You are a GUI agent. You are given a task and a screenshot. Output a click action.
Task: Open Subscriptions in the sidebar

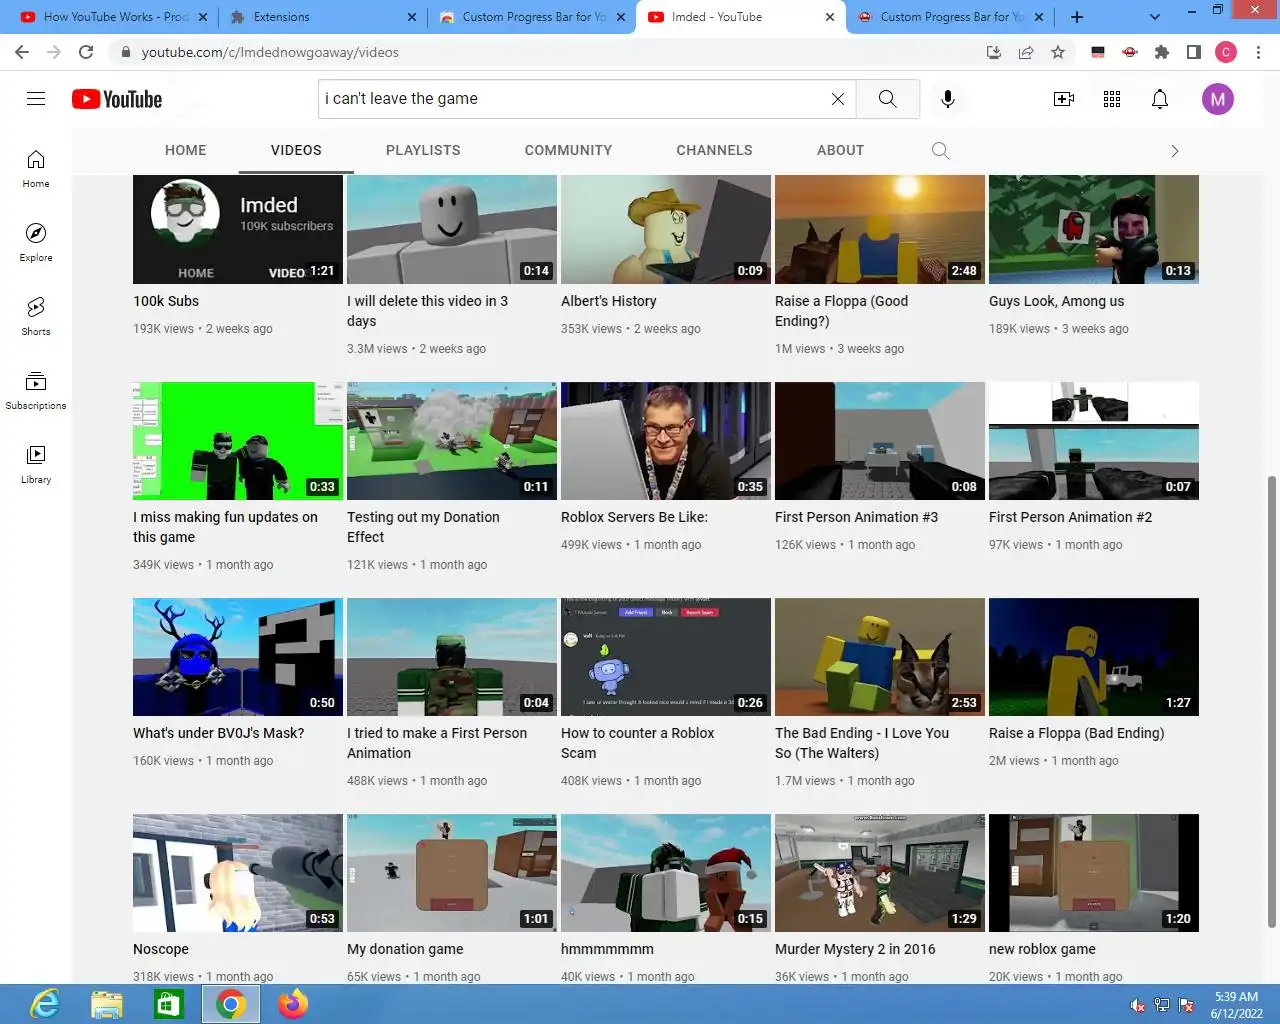[36, 391]
